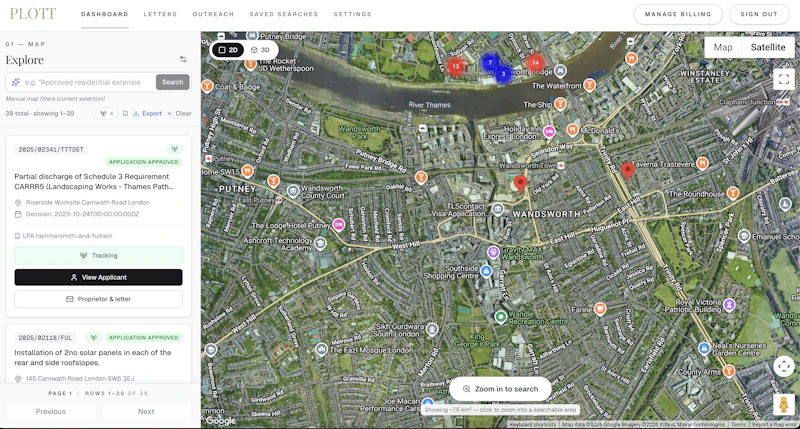The image size is (800, 429).
Task: Click The Ship pub marker
Action: pos(561,105)
